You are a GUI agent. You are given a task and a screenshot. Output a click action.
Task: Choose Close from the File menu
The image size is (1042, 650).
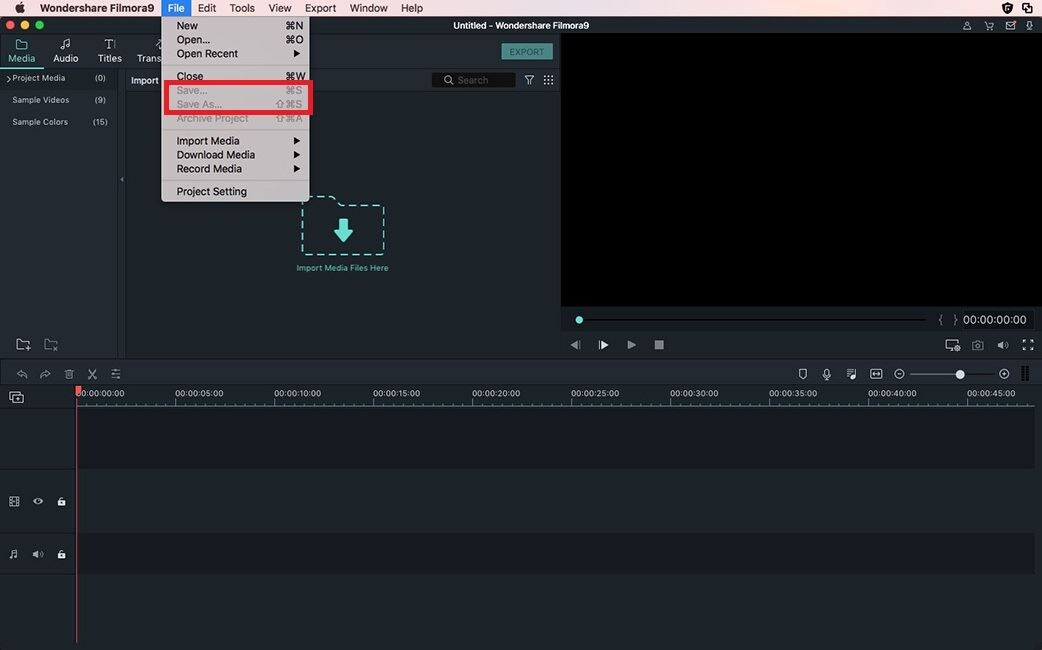pyautogui.click(x=235, y=76)
